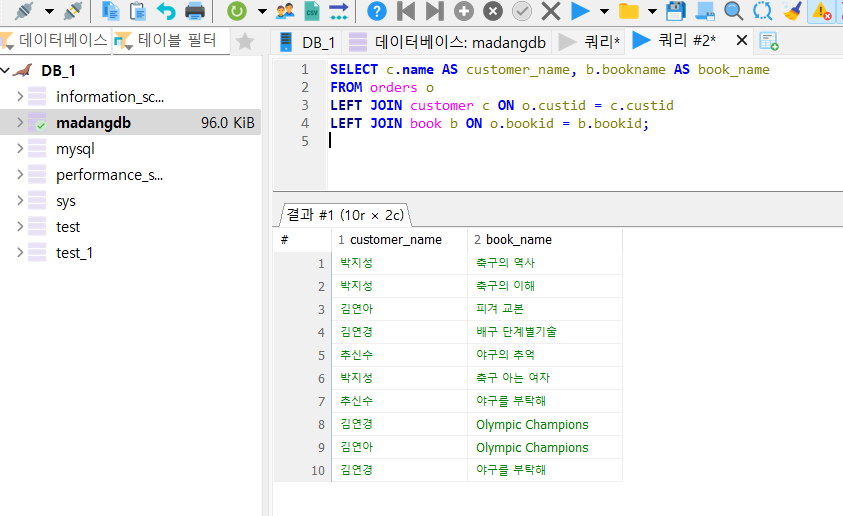Screen dimensions: 843x516
Task: Click the '배구 단계별기술' cell
Action: click(x=545, y=332)
